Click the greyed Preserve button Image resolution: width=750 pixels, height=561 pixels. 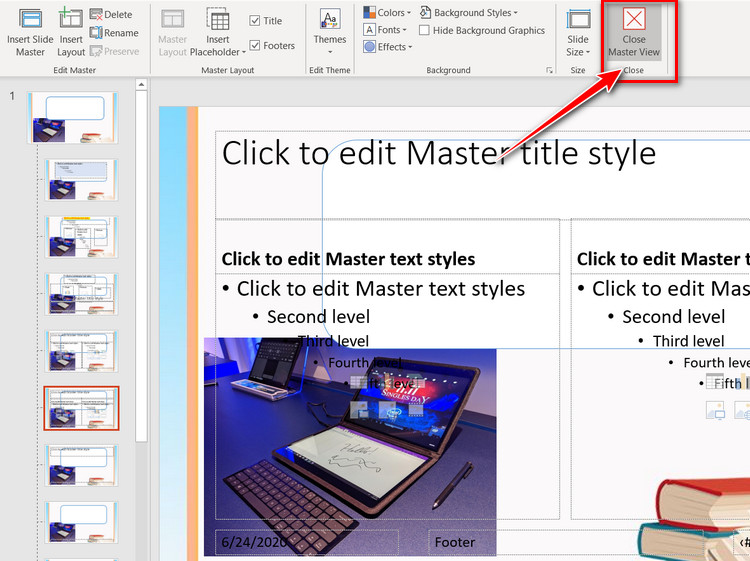pos(114,51)
